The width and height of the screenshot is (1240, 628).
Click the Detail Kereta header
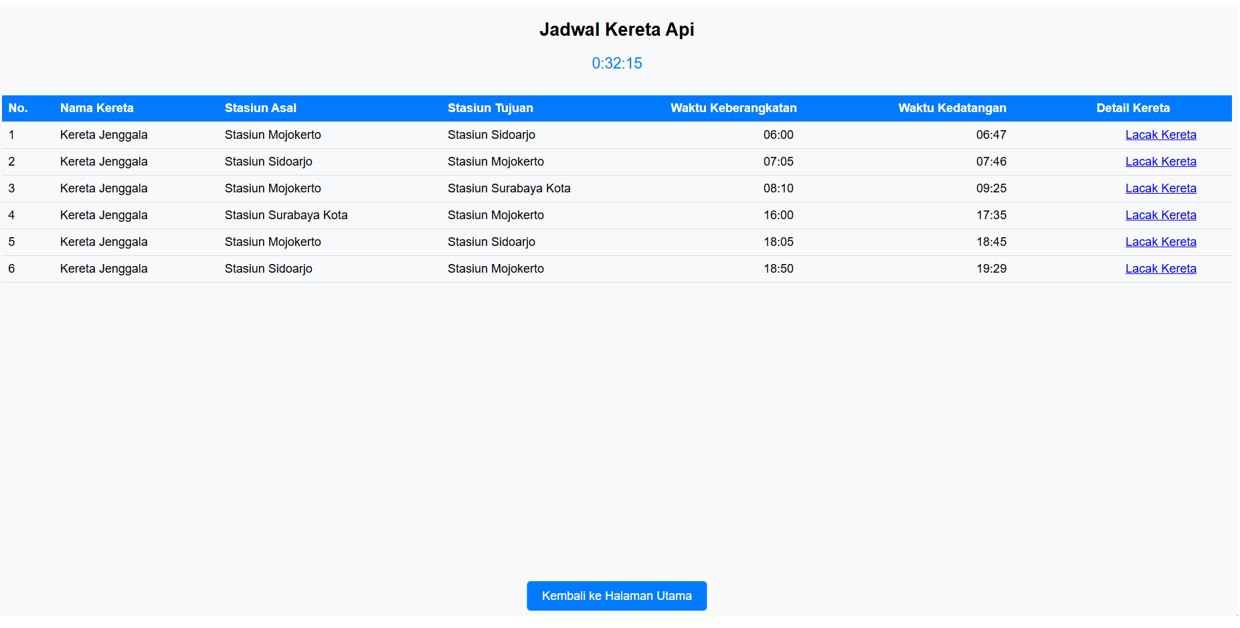coord(1132,108)
